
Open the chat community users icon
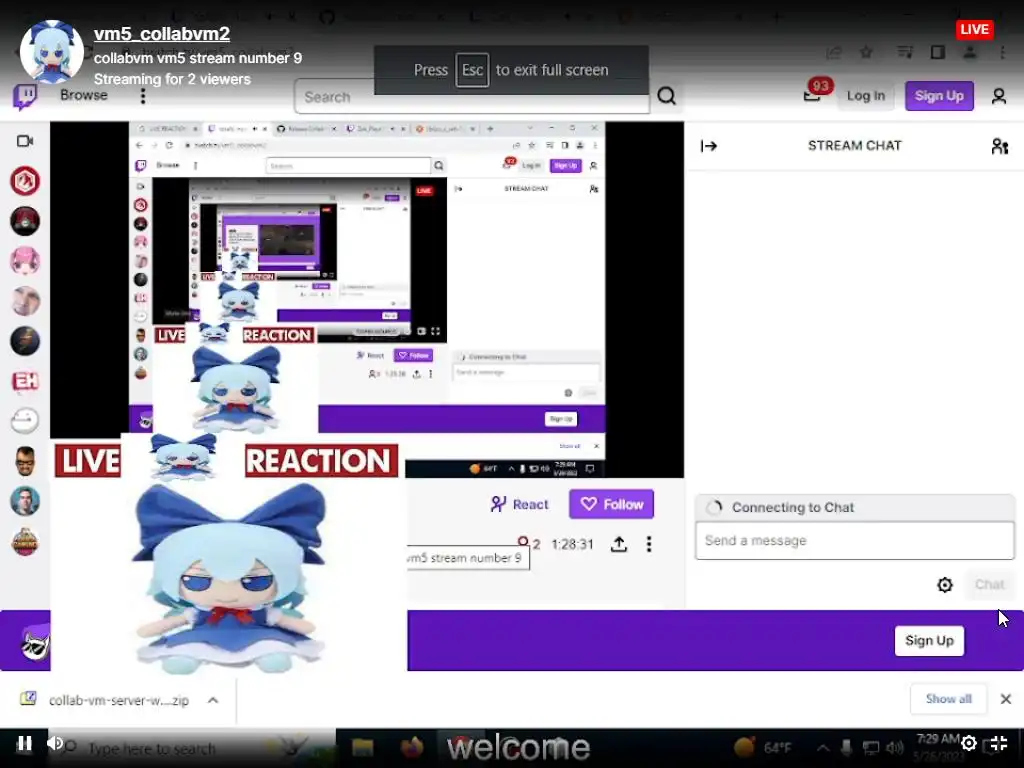click(999, 146)
